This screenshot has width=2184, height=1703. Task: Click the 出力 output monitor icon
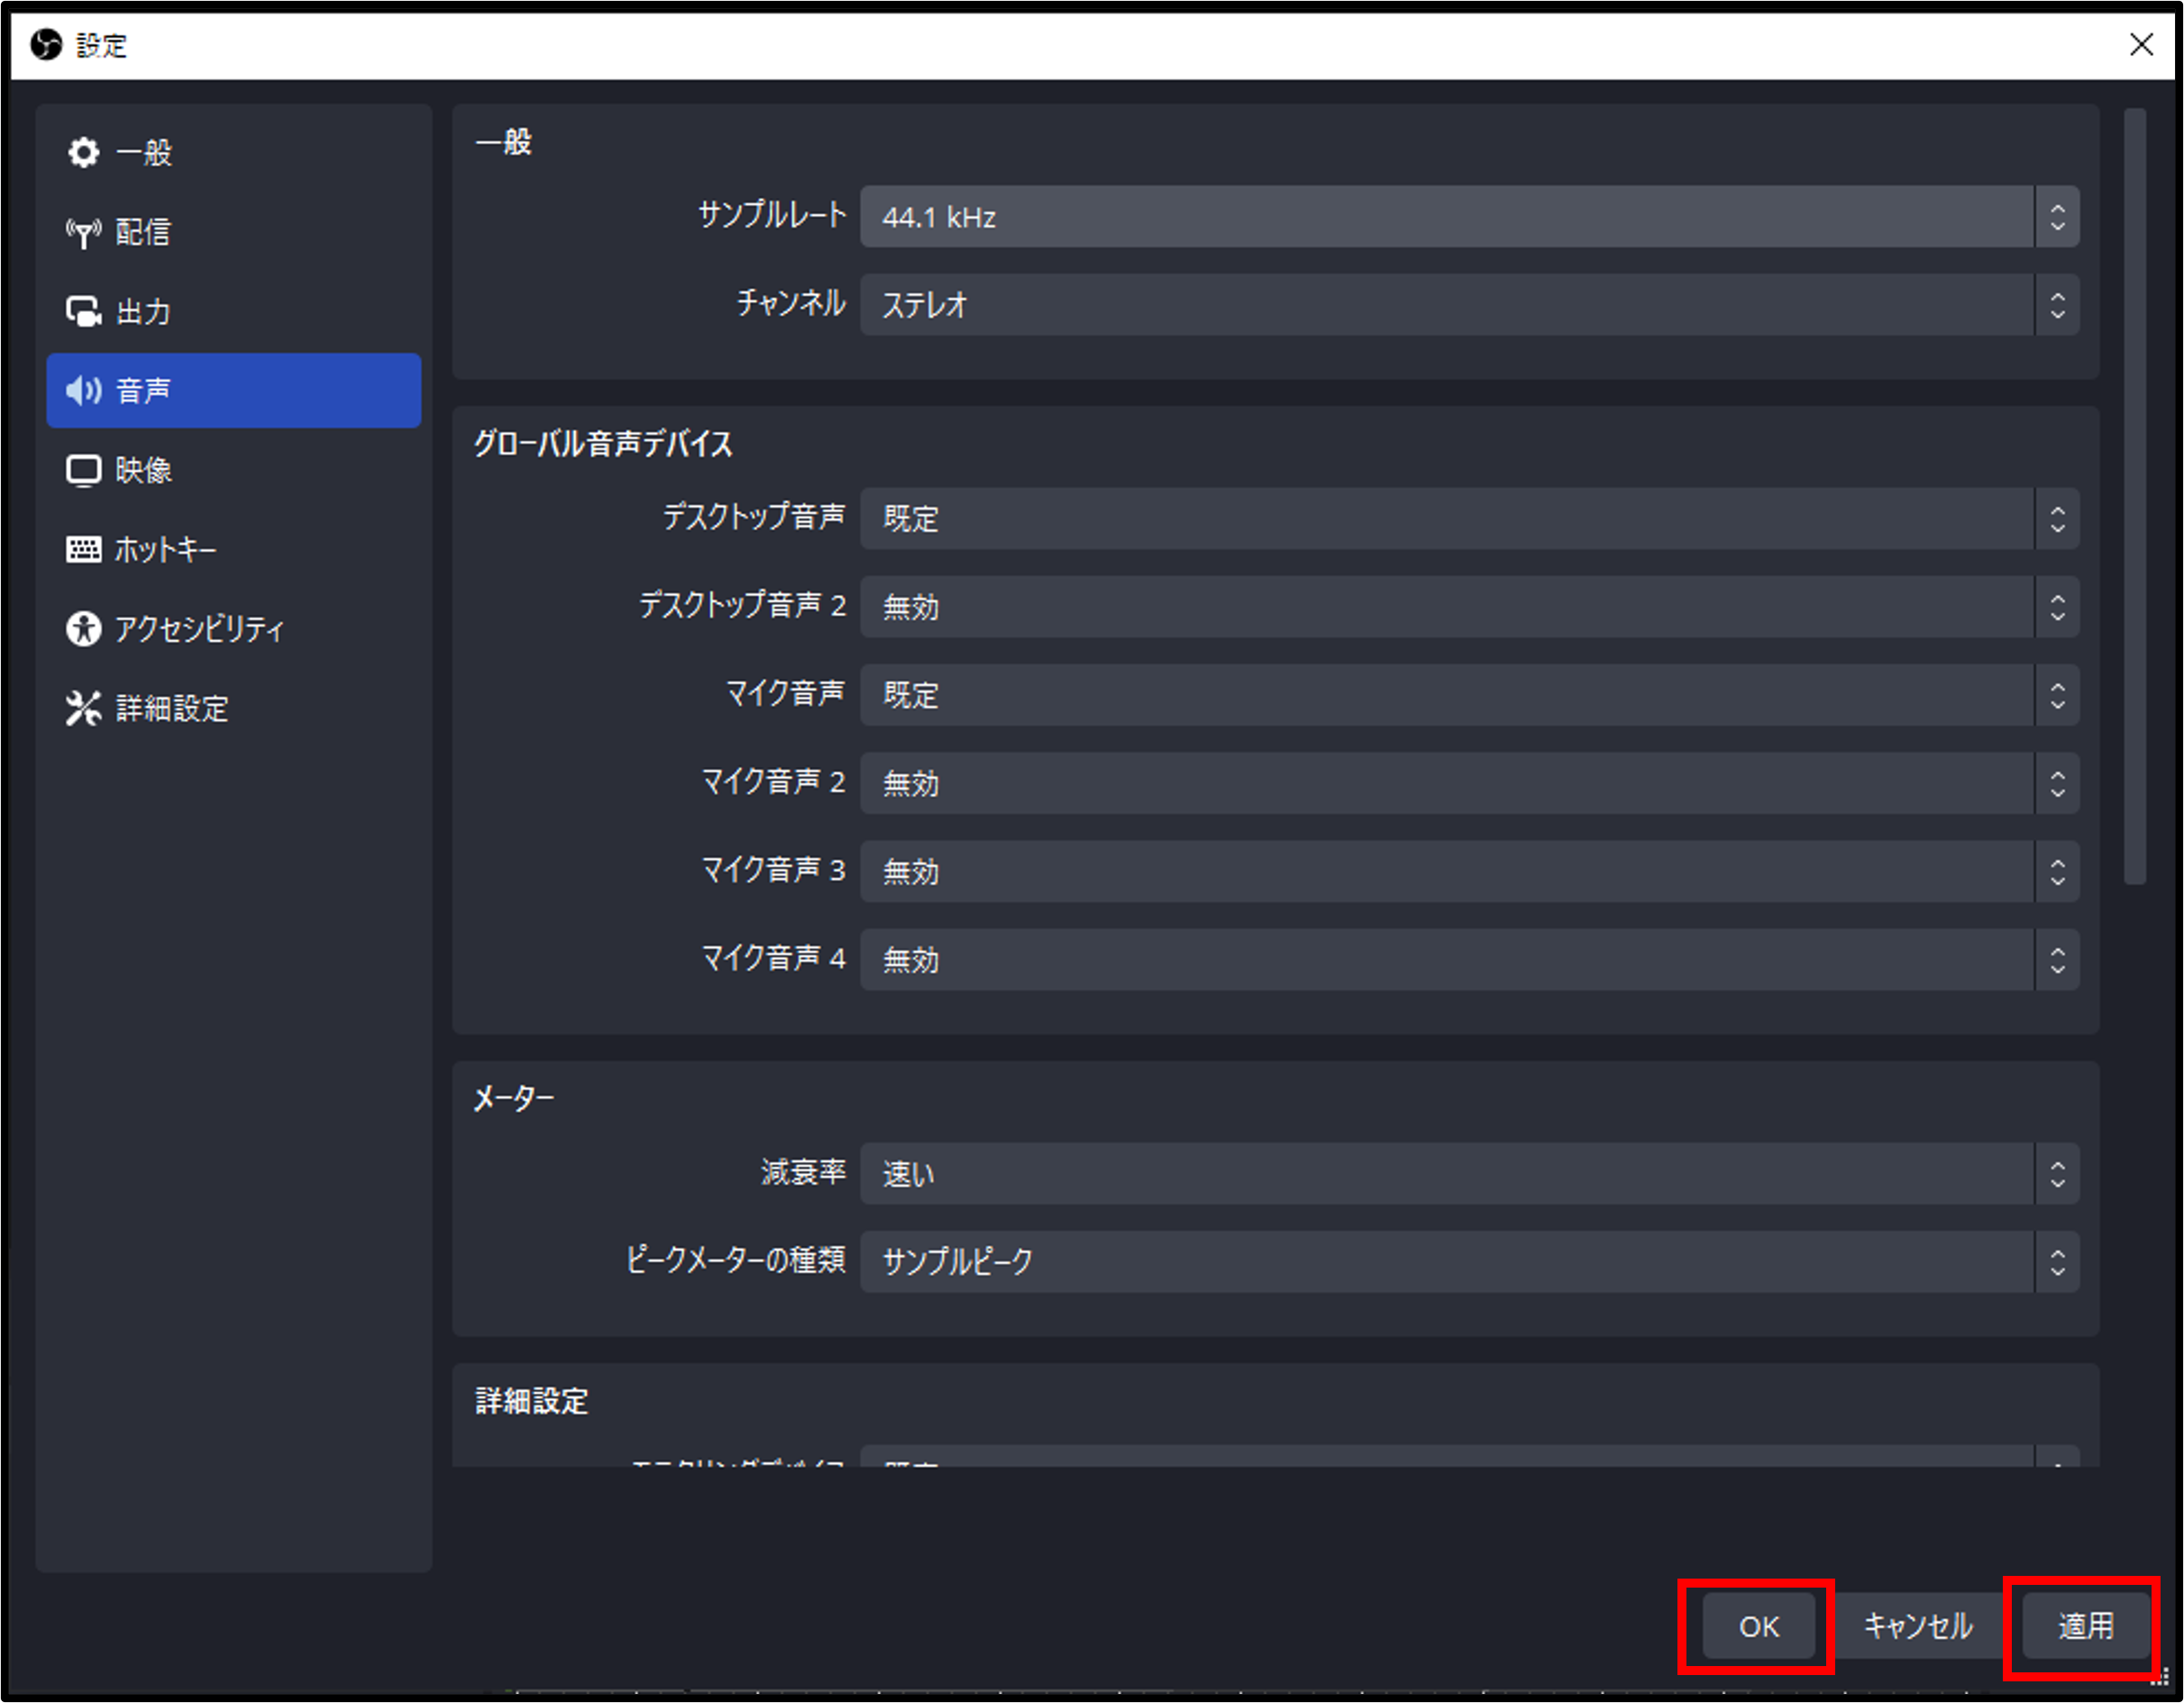83,312
